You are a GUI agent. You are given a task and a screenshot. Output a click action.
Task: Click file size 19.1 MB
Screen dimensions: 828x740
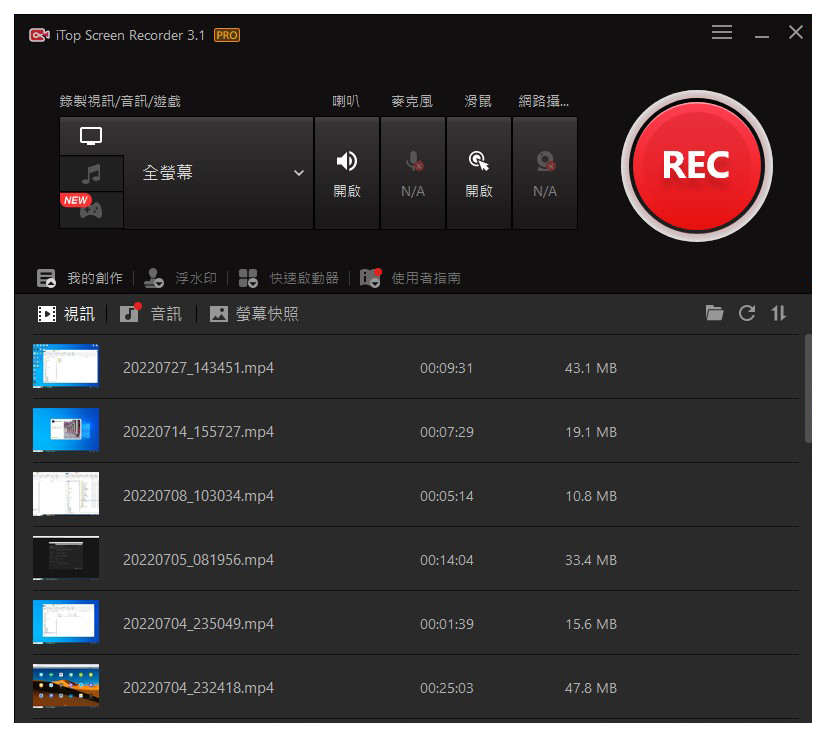click(591, 432)
